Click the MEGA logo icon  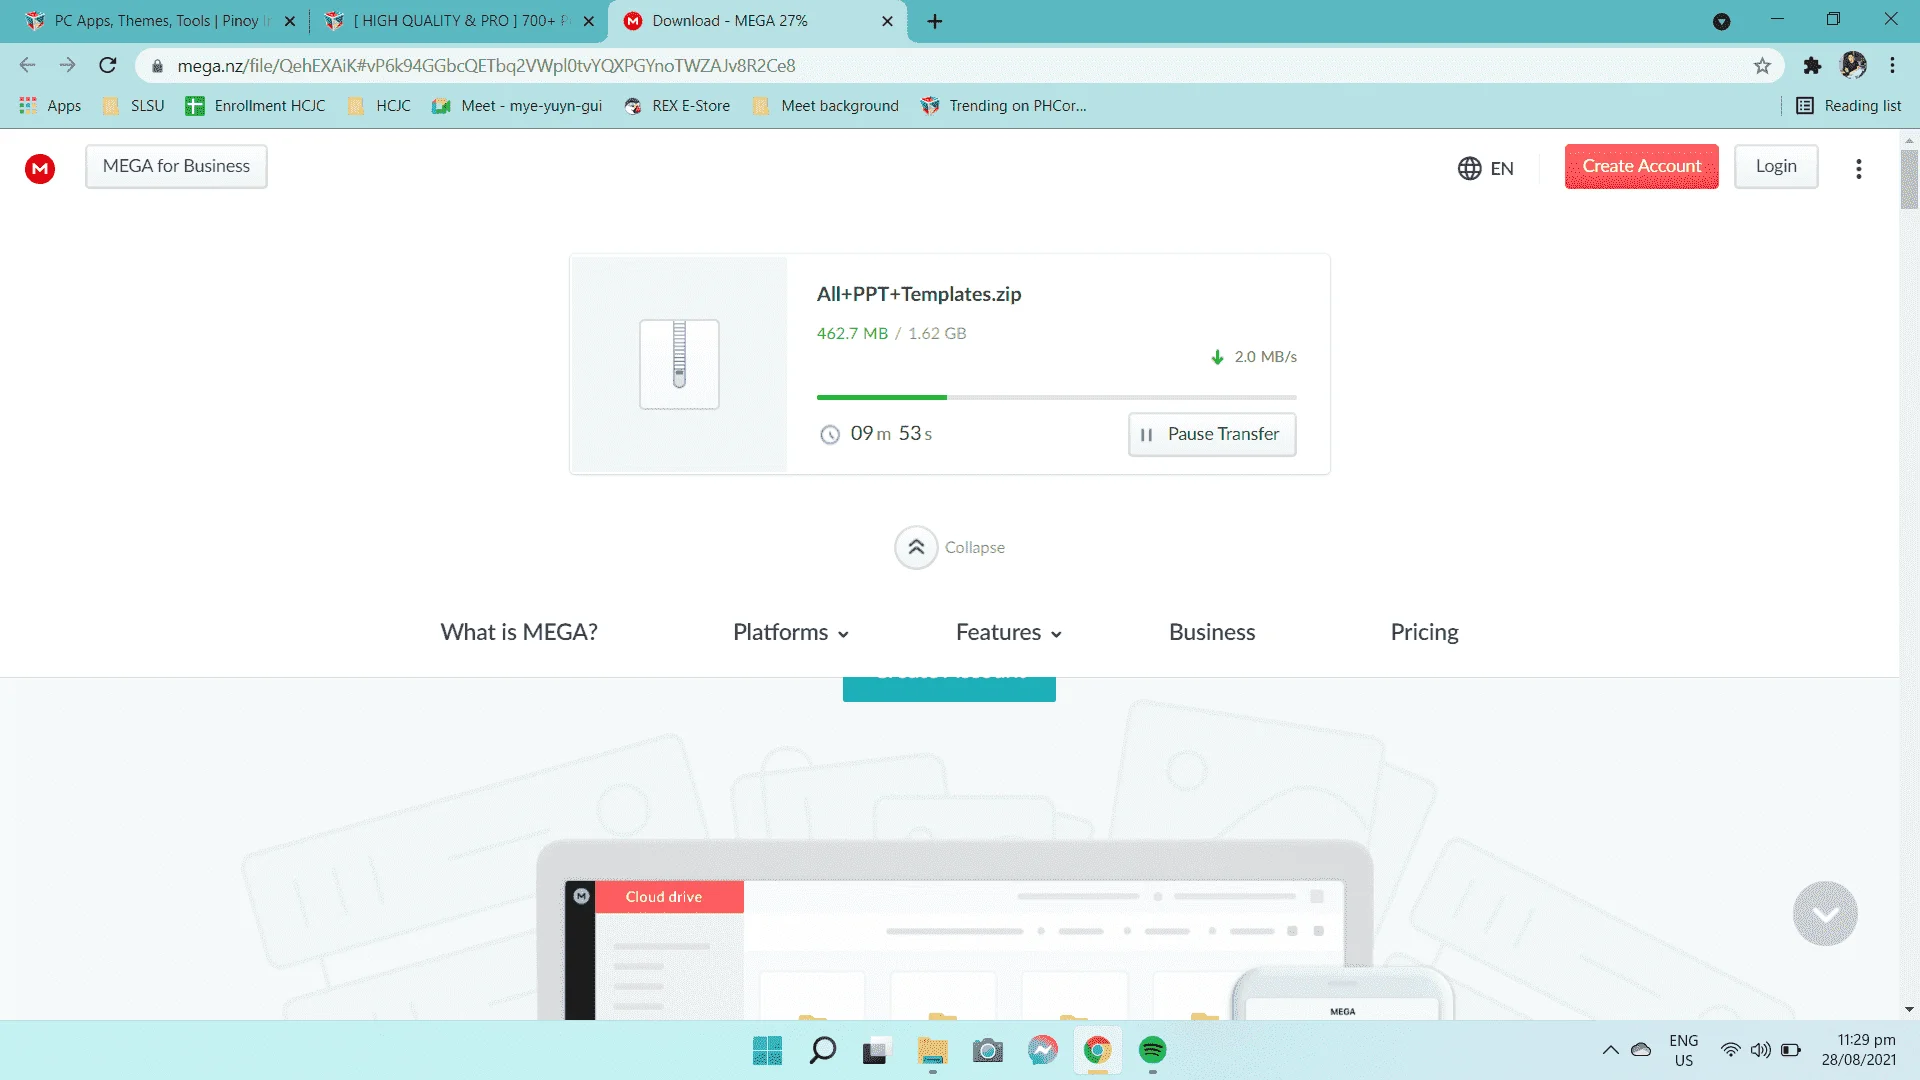pos(40,168)
